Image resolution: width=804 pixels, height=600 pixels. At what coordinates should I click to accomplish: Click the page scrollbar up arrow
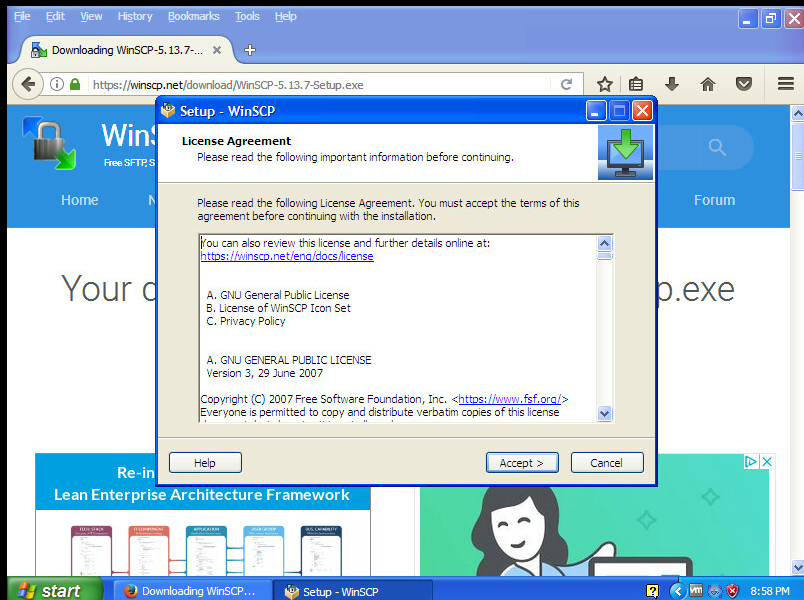click(797, 113)
